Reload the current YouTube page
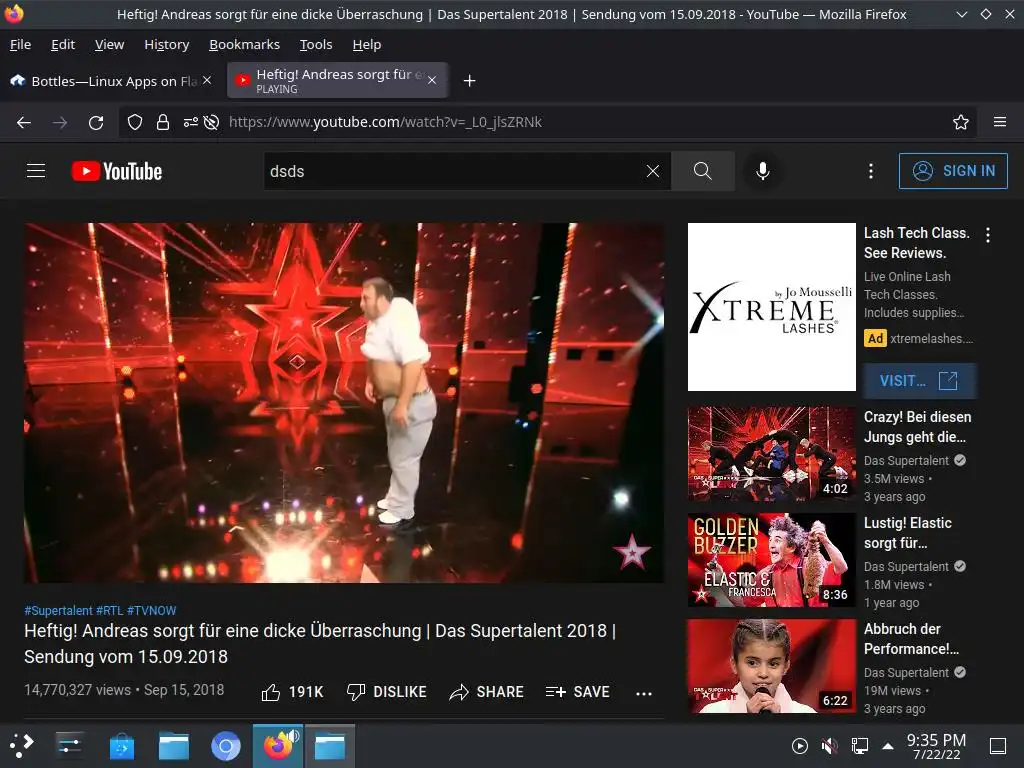1024x768 pixels. 96,122
